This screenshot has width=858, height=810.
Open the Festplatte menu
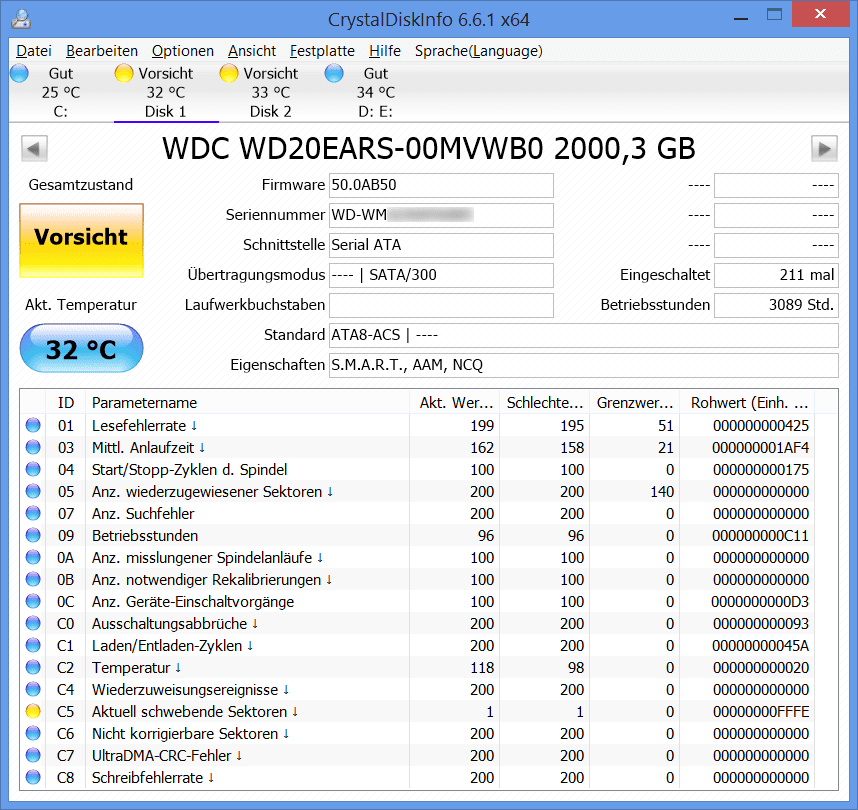(322, 51)
